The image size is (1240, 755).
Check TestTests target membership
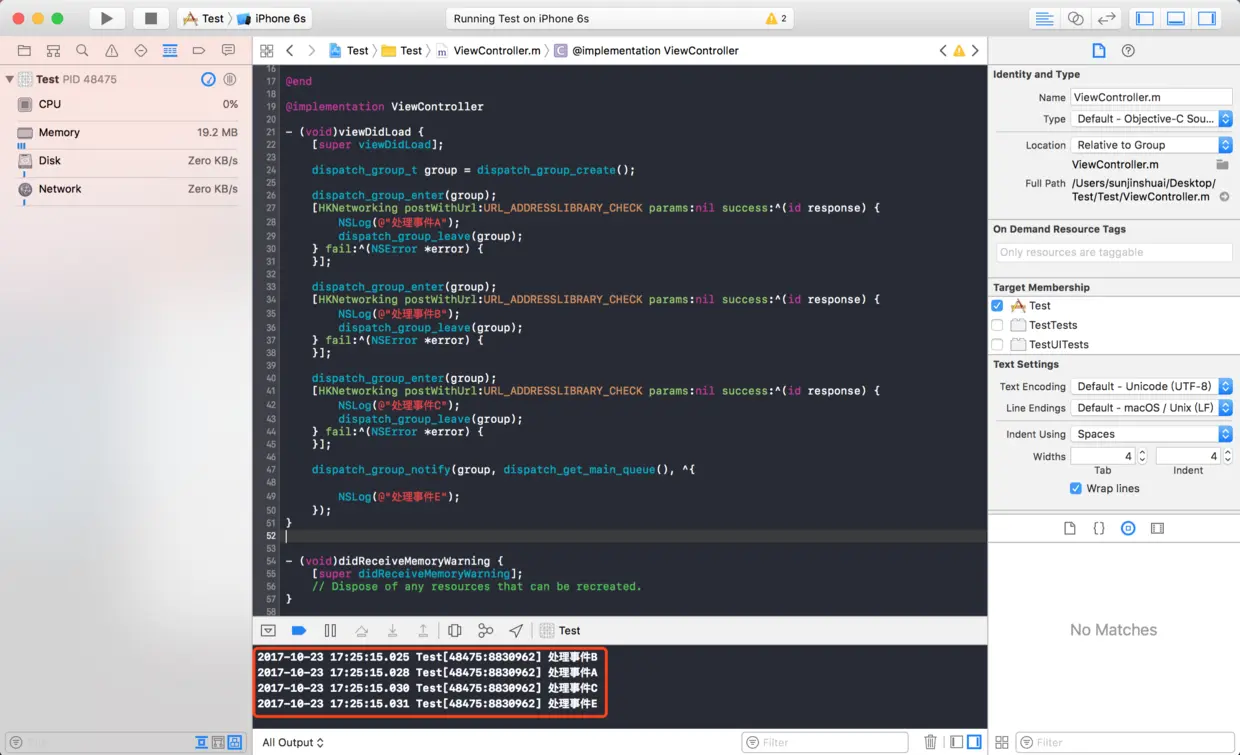tap(997, 325)
